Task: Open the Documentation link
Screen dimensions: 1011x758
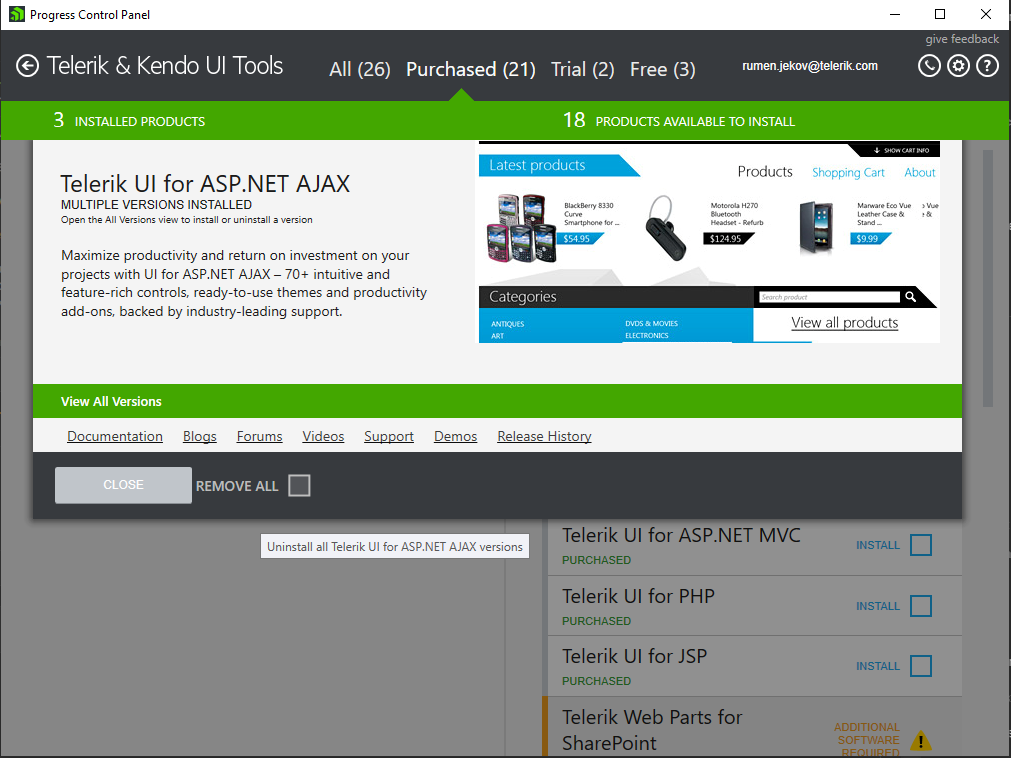Action: pyautogui.click(x=115, y=436)
